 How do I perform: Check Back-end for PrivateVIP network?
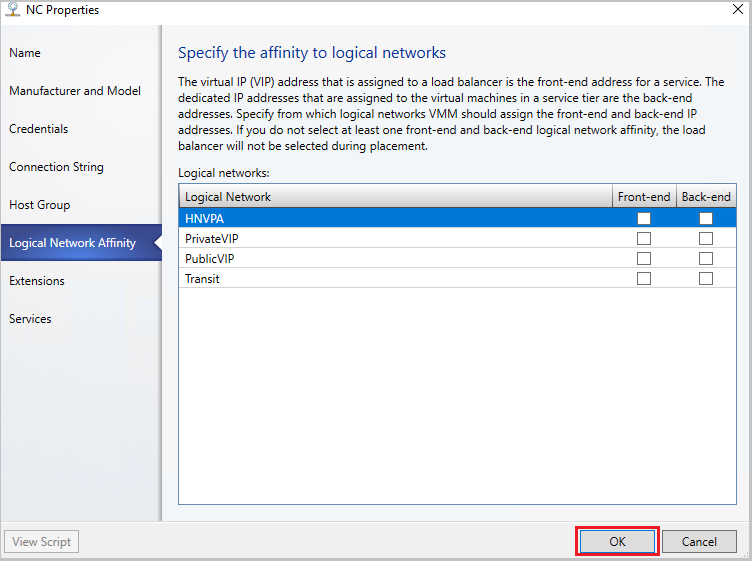(x=706, y=239)
